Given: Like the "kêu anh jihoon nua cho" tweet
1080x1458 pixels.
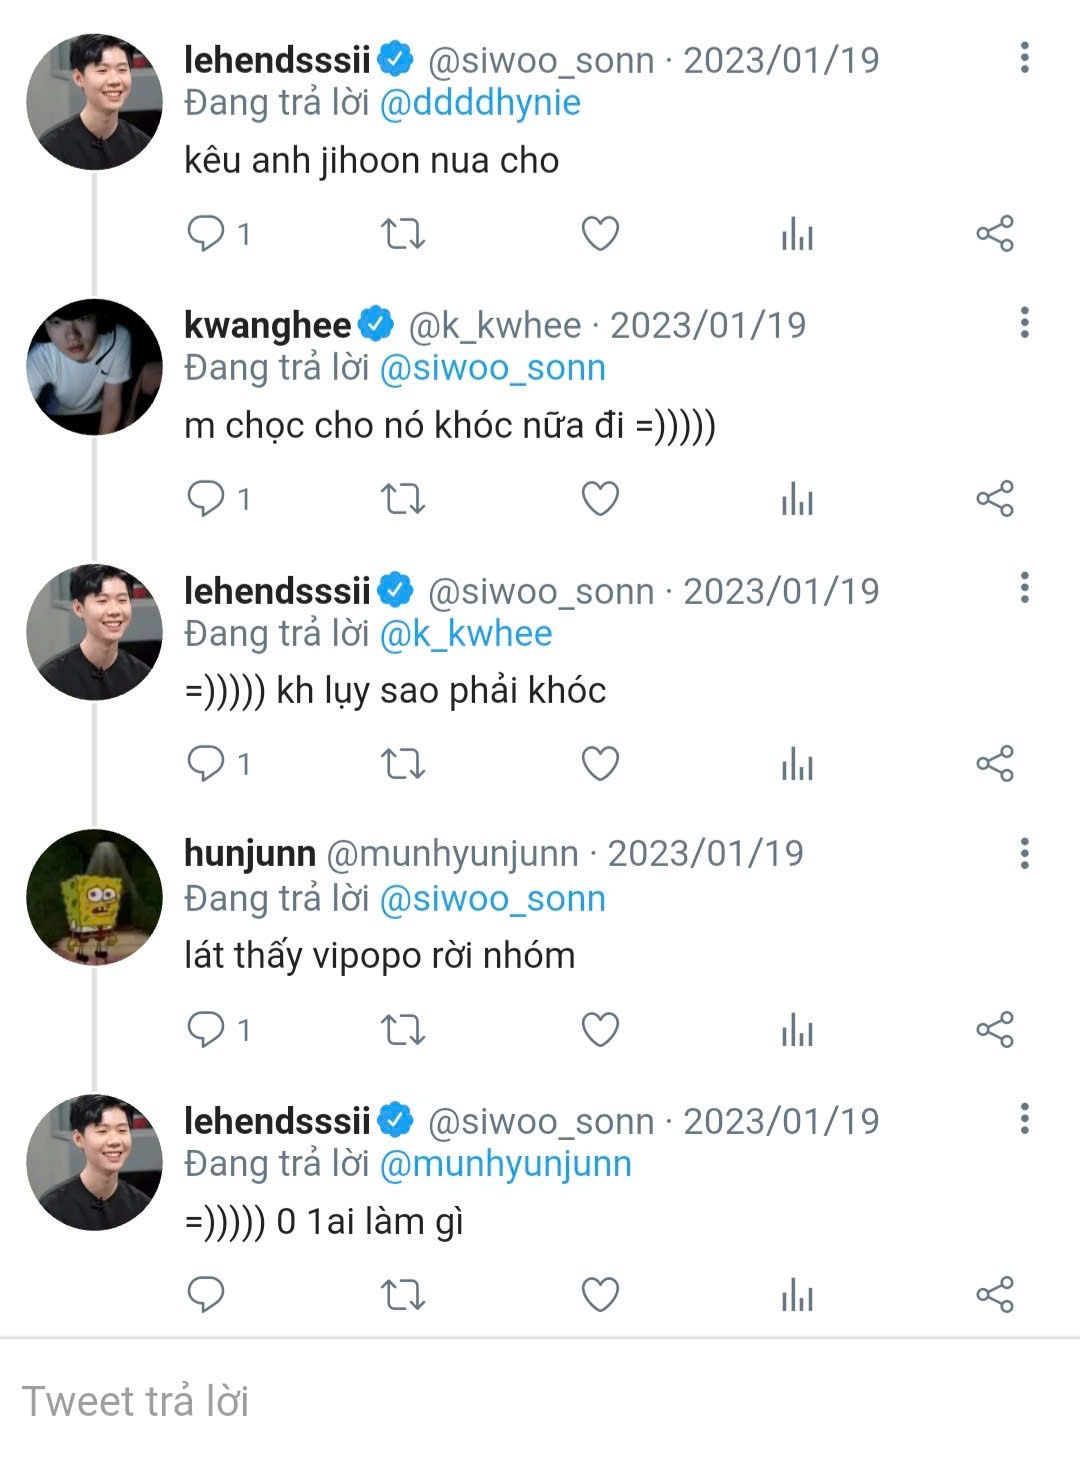Looking at the screenshot, I should (x=600, y=234).
